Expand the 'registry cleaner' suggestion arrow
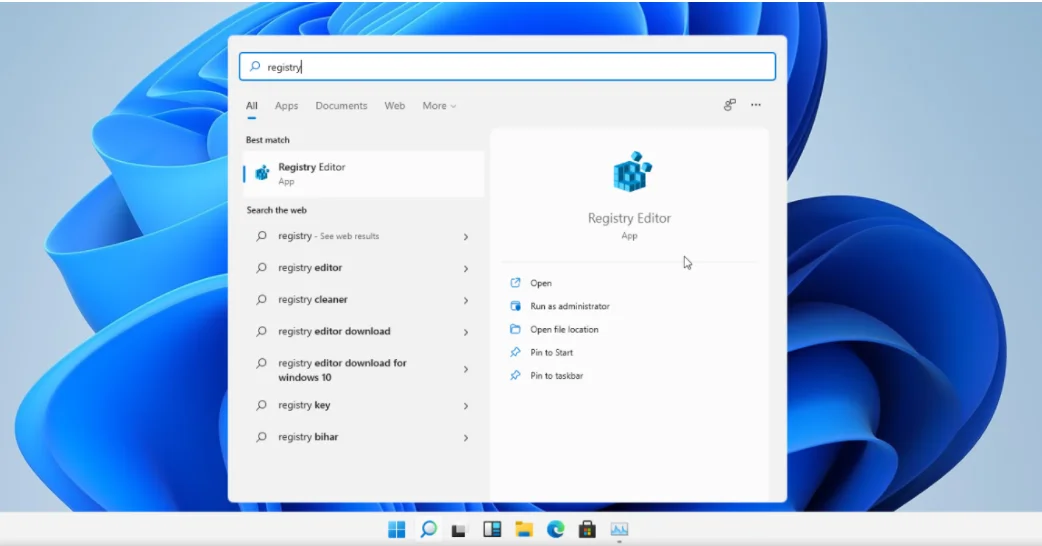This screenshot has width=1042, height=546. [x=466, y=301]
